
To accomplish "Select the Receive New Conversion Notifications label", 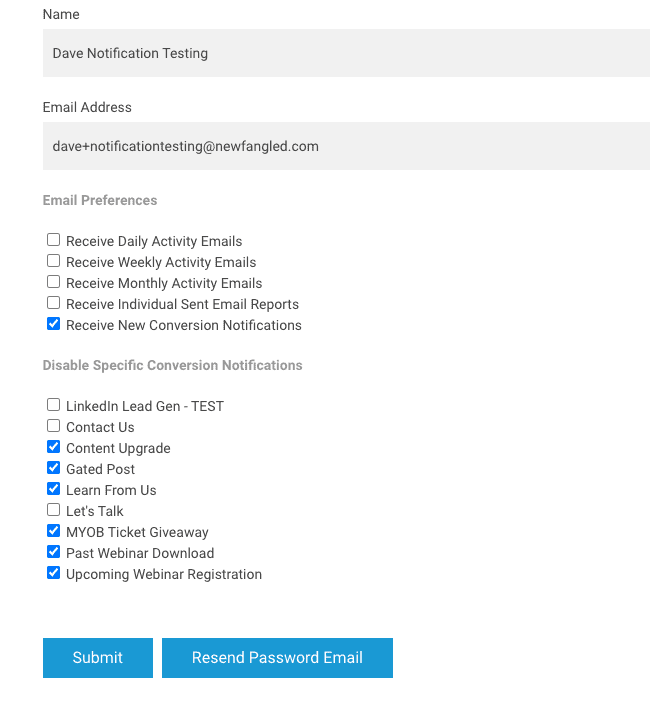I will coord(184,325).
